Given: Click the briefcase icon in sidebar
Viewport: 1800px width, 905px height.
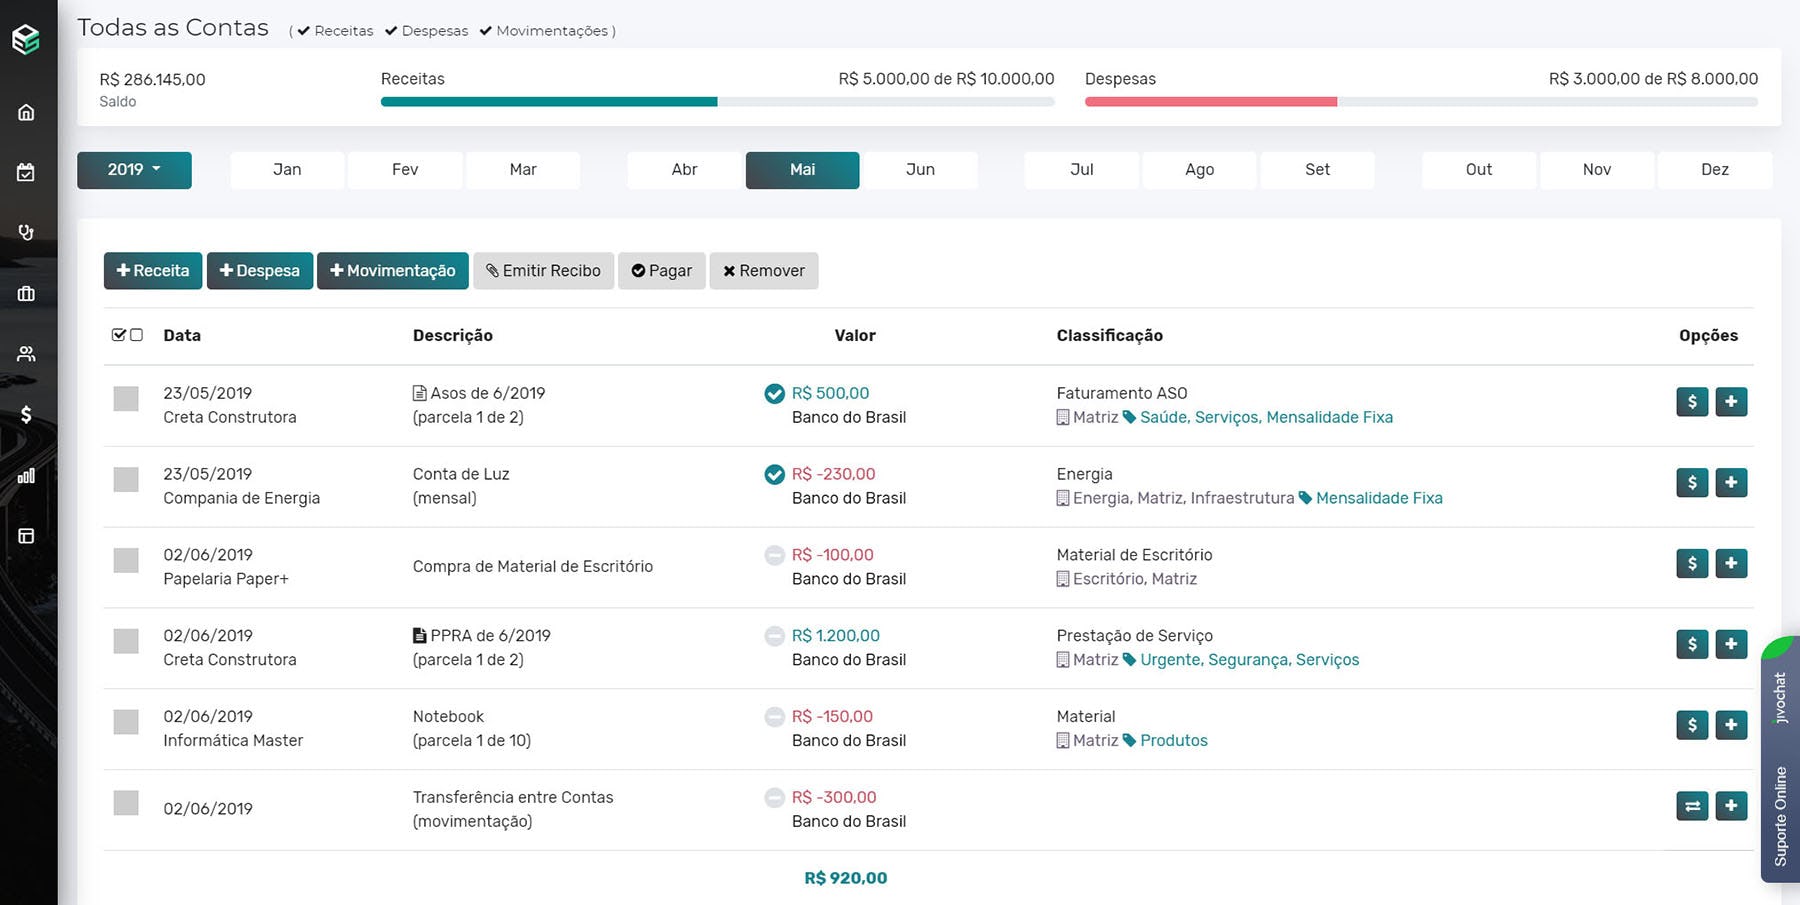Looking at the screenshot, I should [26, 293].
